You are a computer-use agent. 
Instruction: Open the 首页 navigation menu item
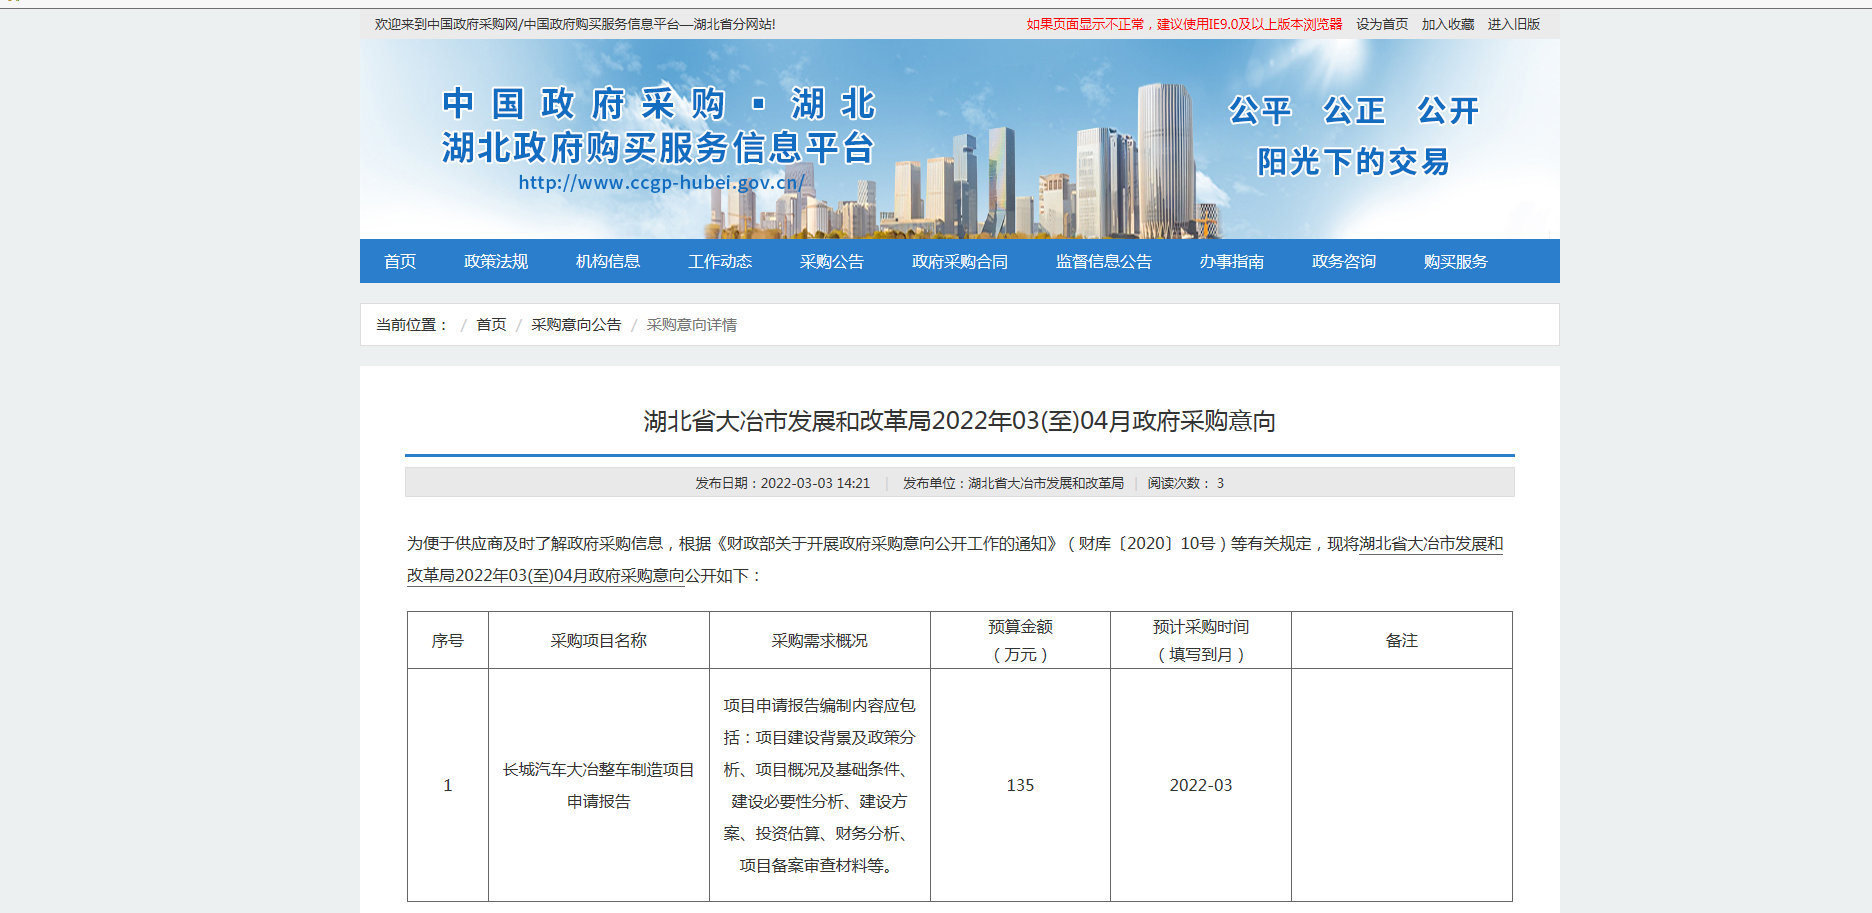click(400, 261)
